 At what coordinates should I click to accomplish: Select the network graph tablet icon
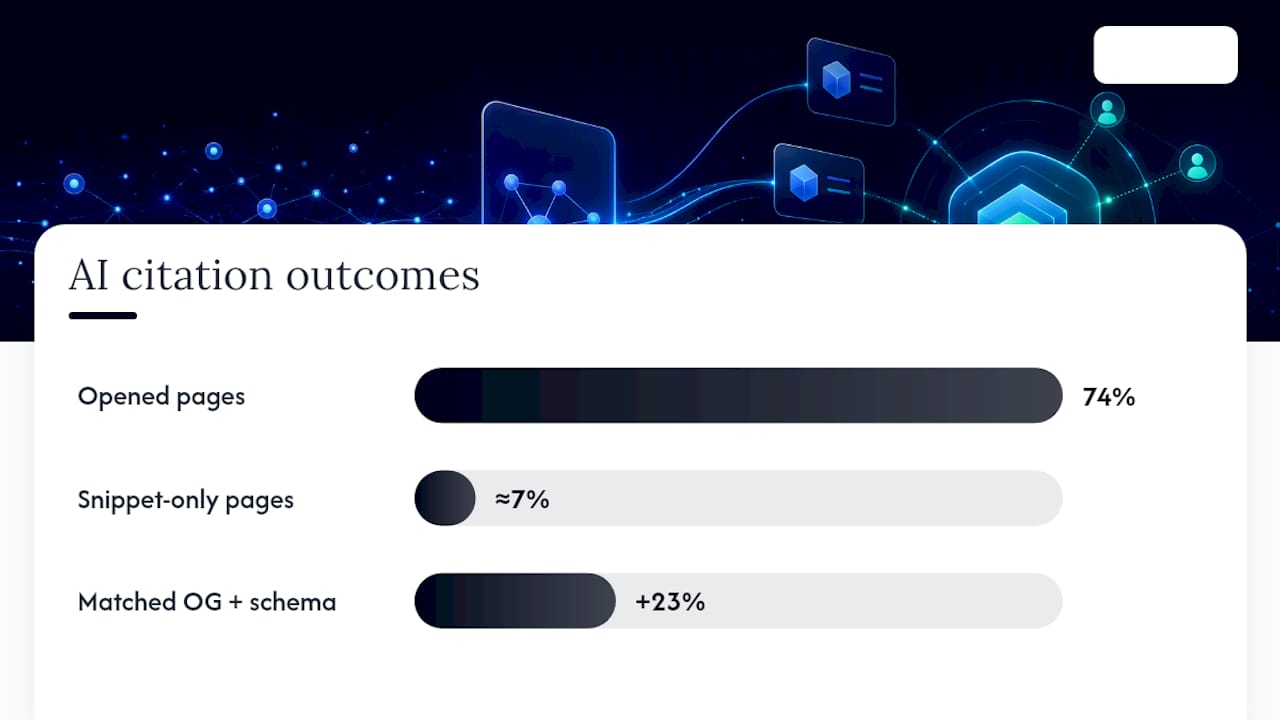tap(548, 165)
